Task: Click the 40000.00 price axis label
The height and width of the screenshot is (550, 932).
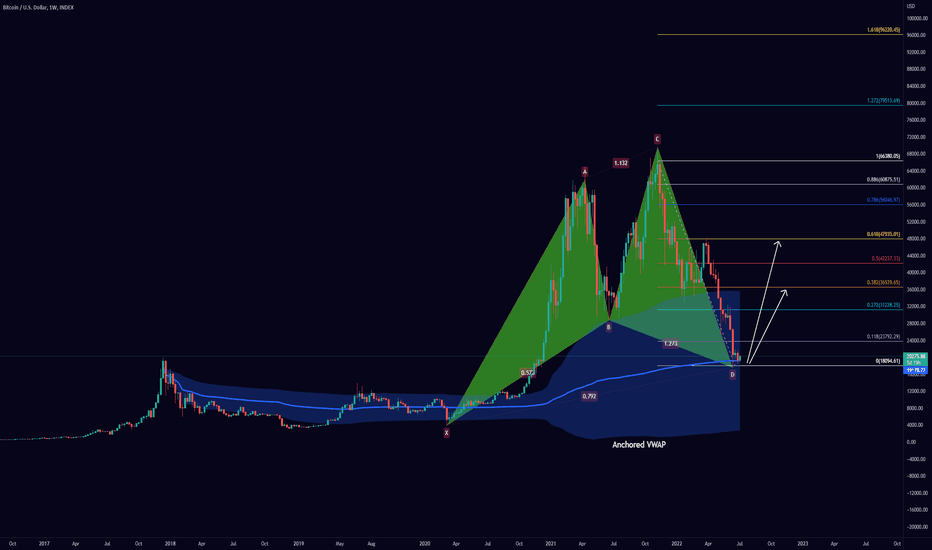Action: pos(917,273)
